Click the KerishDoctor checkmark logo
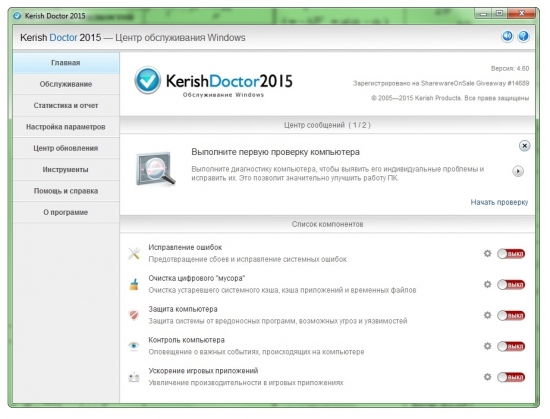The width and height of the screenshot is (550, 419). point(147,81)
